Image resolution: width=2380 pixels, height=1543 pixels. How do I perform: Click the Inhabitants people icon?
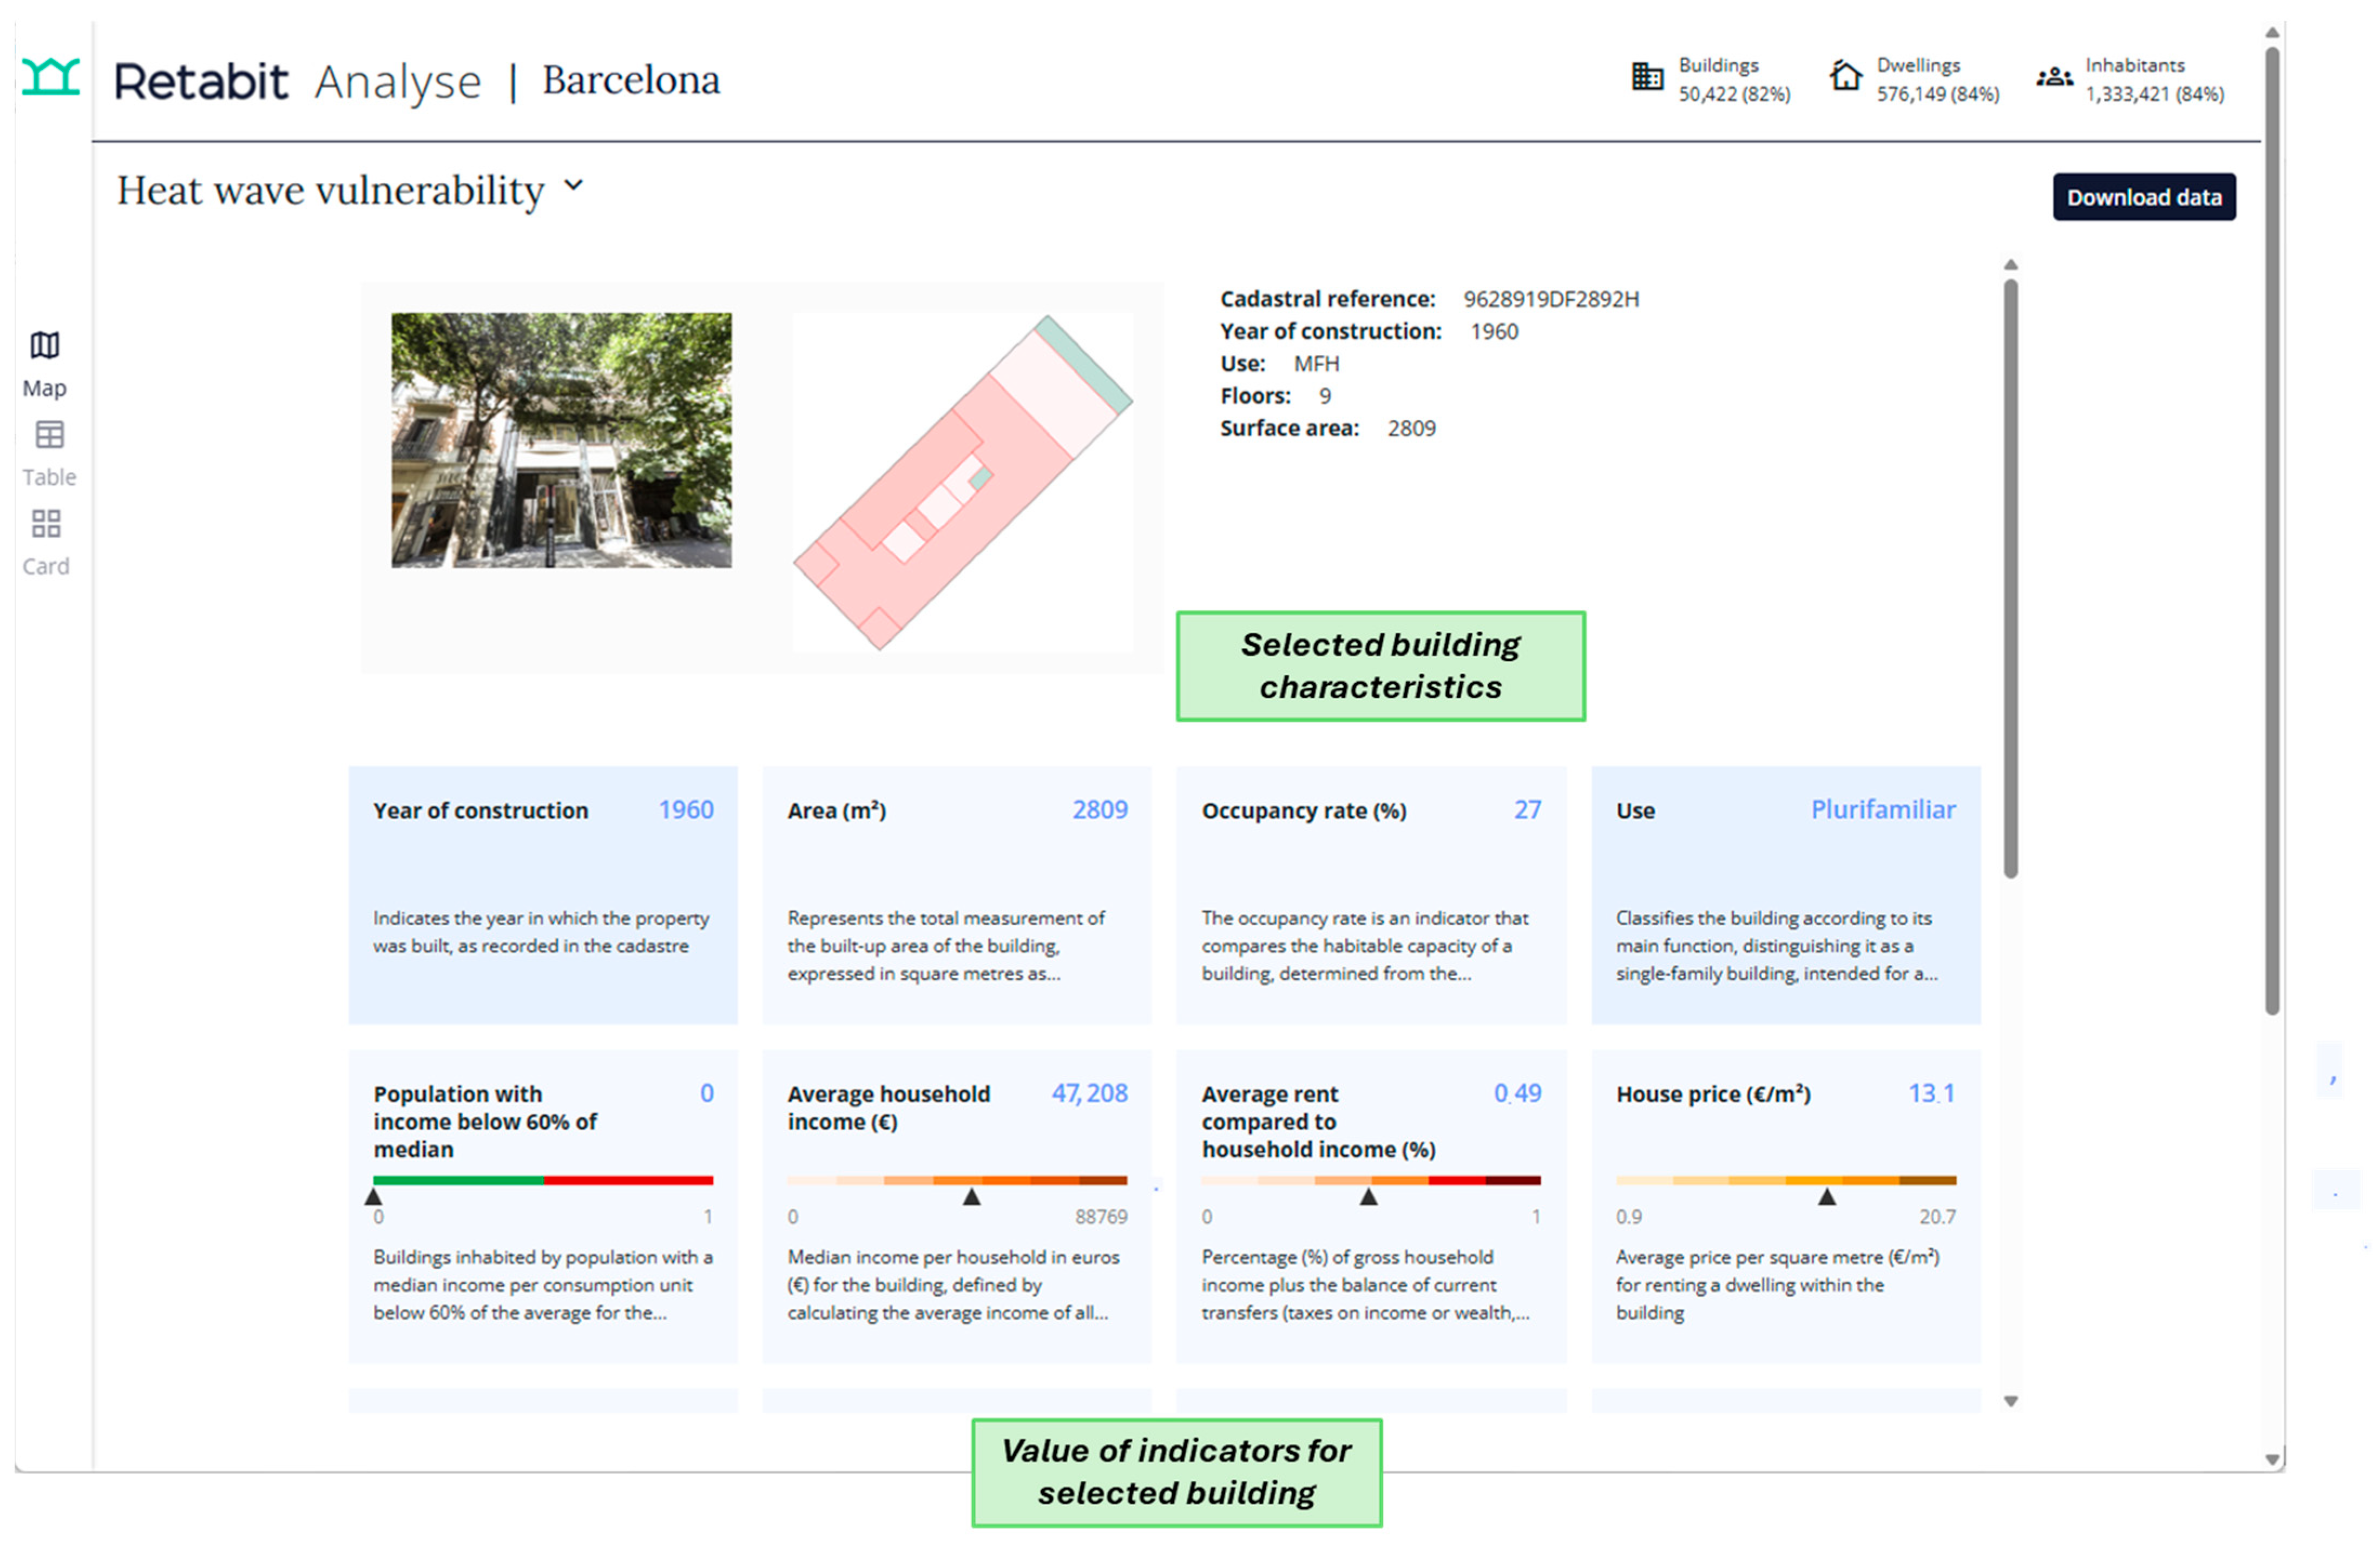2054,76
